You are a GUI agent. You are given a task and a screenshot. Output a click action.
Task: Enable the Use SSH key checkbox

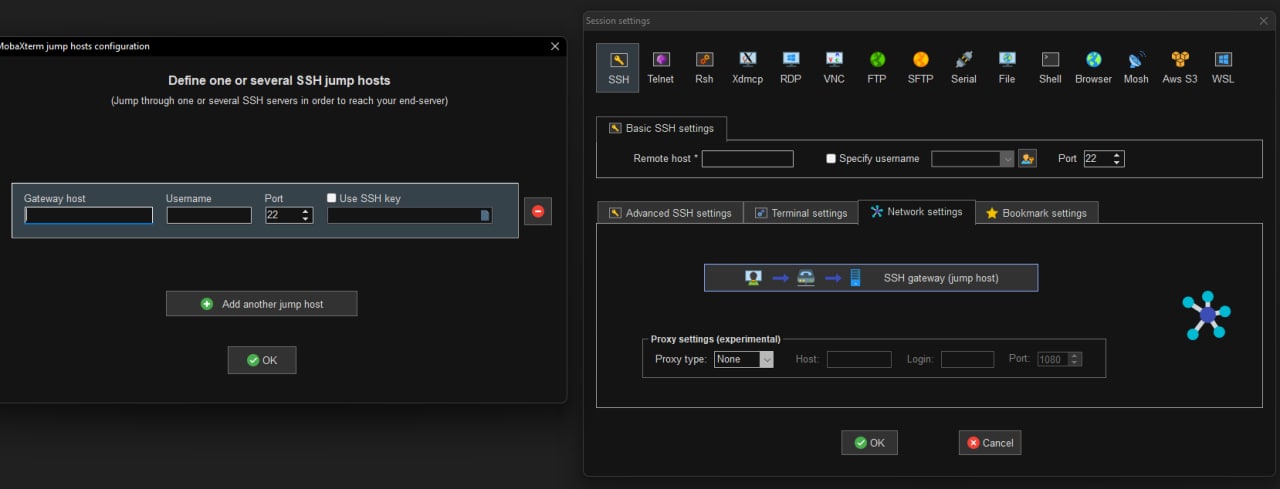pyautogui.click(x=332, y=198)
